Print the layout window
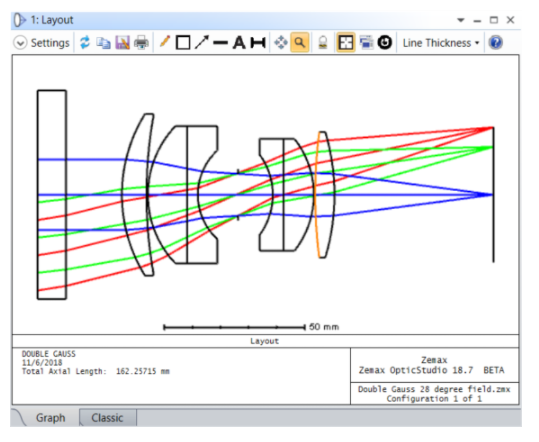The width and height of the screenshot is (539, 442). 141,43
